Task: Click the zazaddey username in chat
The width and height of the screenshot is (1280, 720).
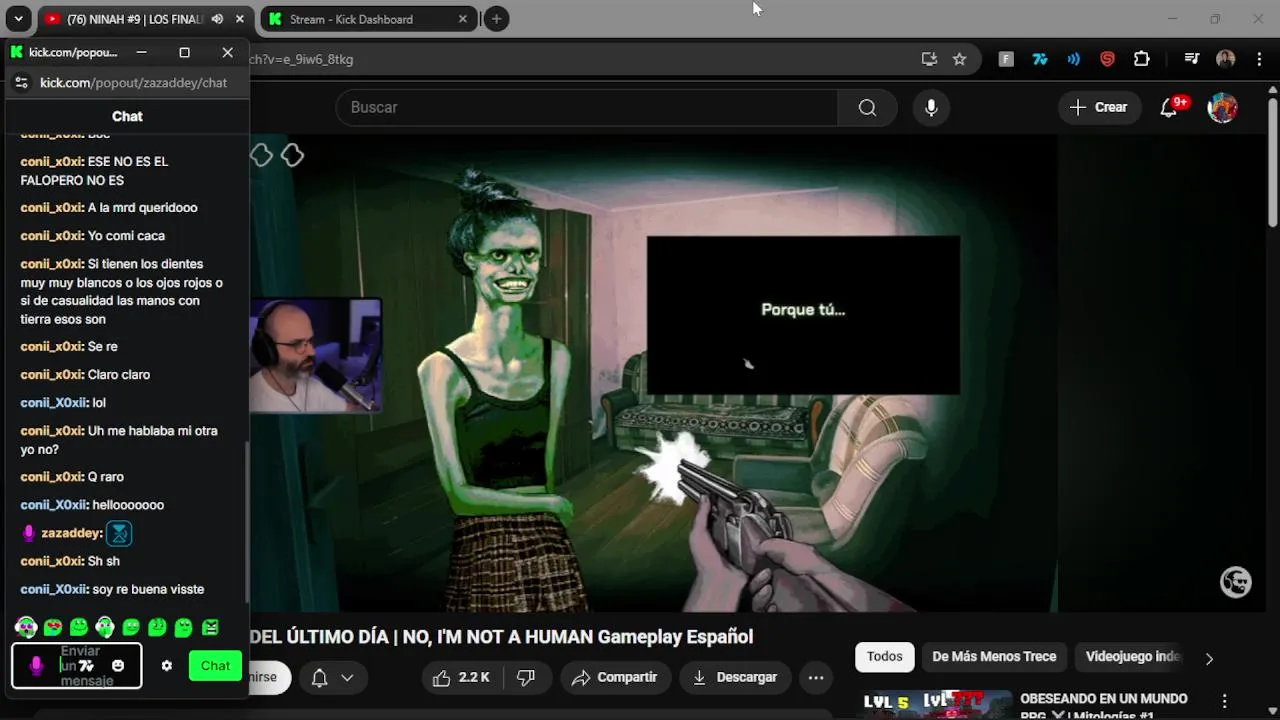Action: point(70,533)
